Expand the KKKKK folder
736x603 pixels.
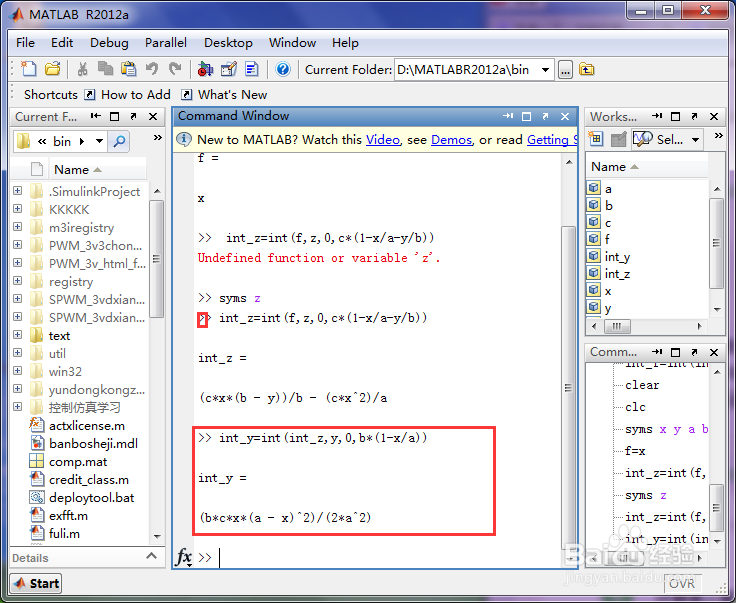tap(18, 208)
